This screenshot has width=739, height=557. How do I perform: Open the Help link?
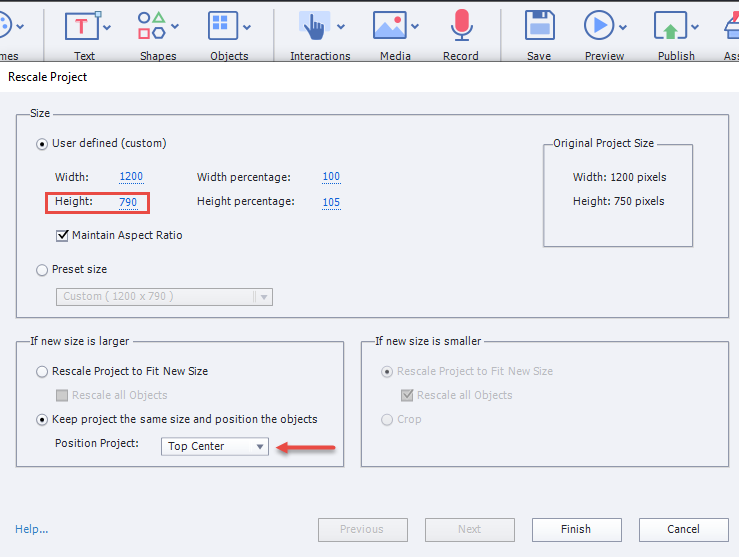pyautogui.click(x=31, y=529)
